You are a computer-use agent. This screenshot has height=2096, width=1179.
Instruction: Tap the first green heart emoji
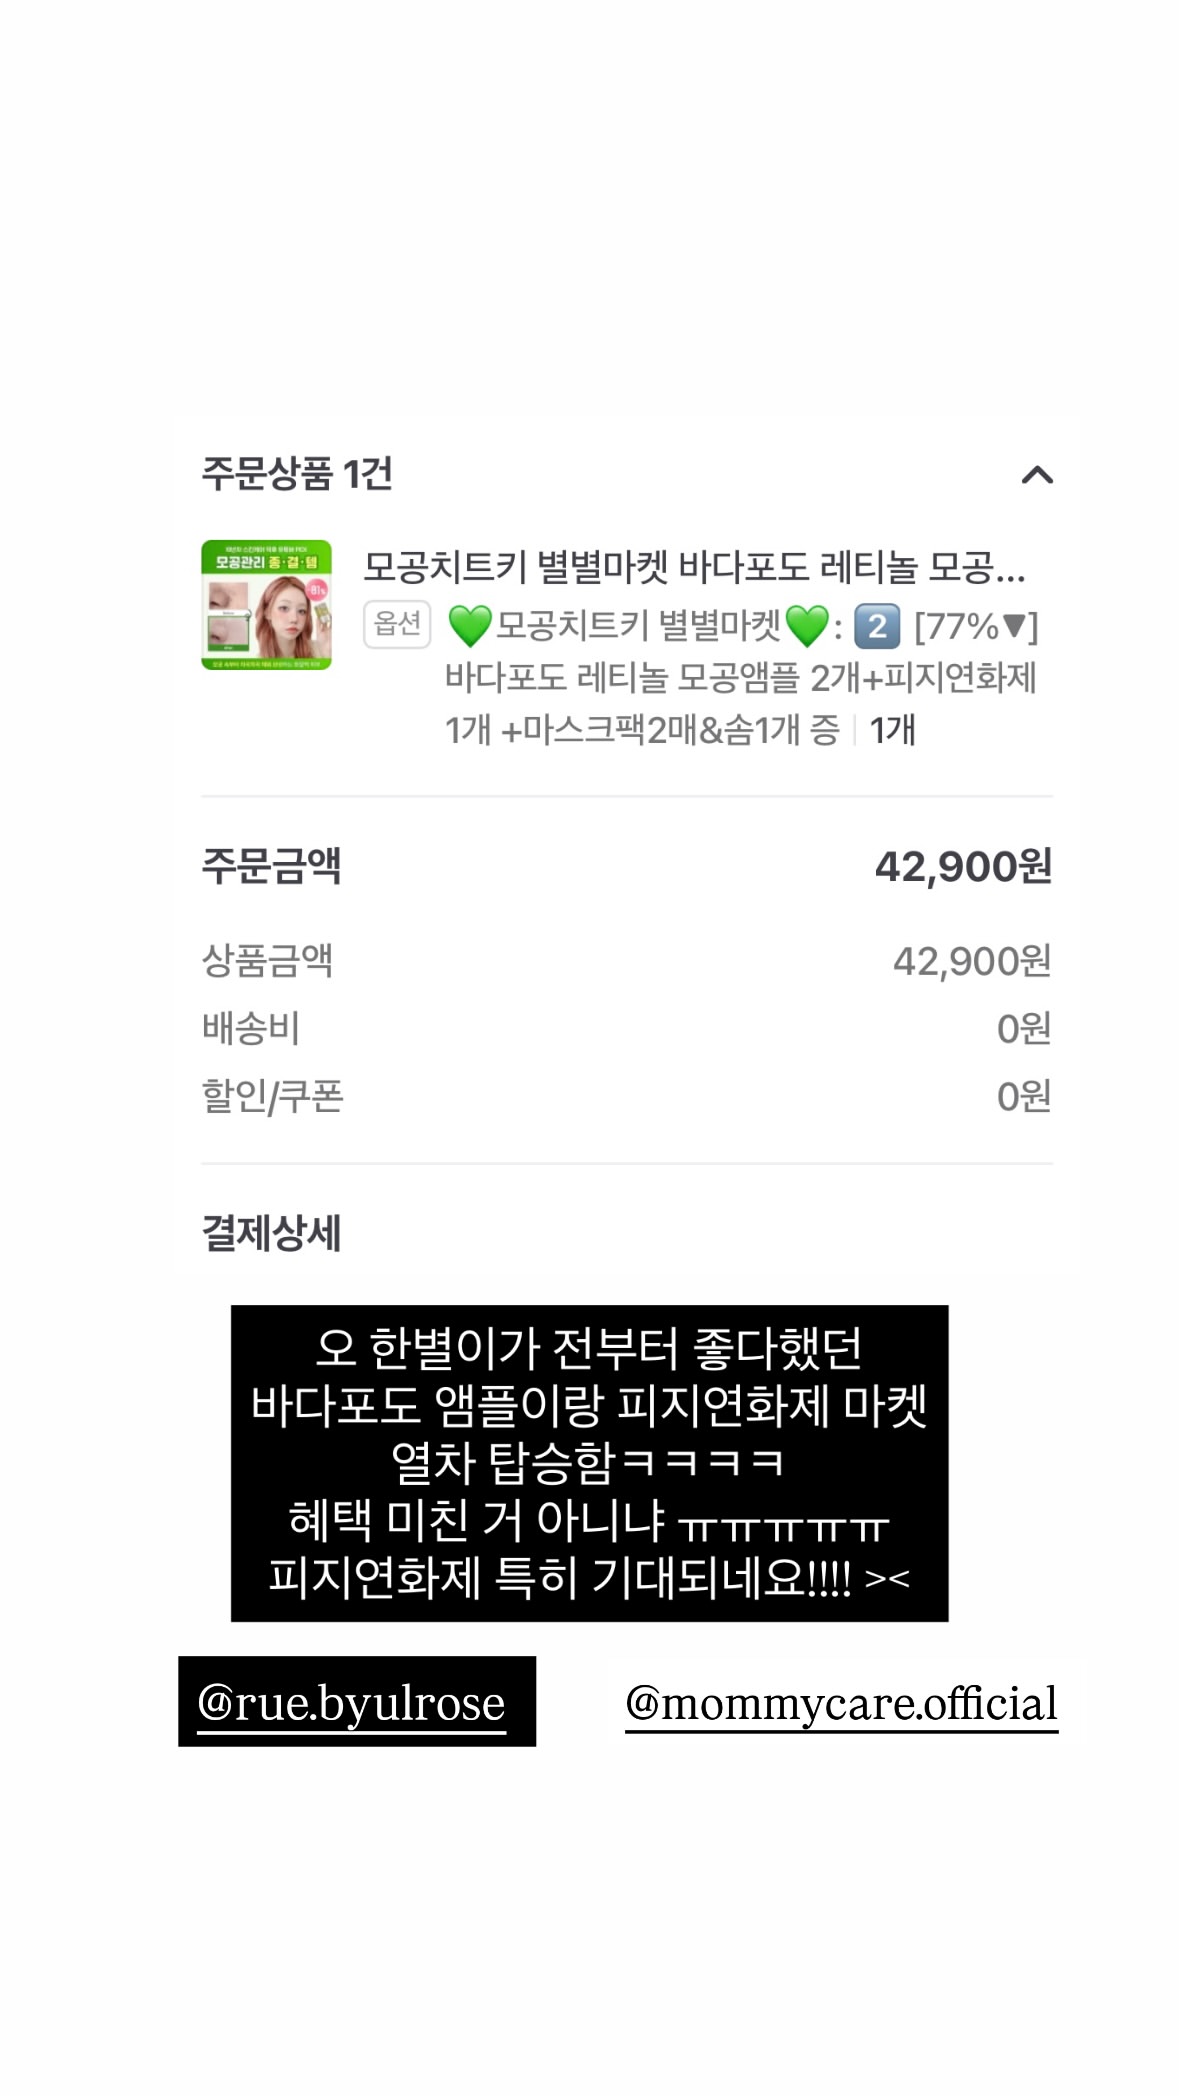(x=469, y=626)
